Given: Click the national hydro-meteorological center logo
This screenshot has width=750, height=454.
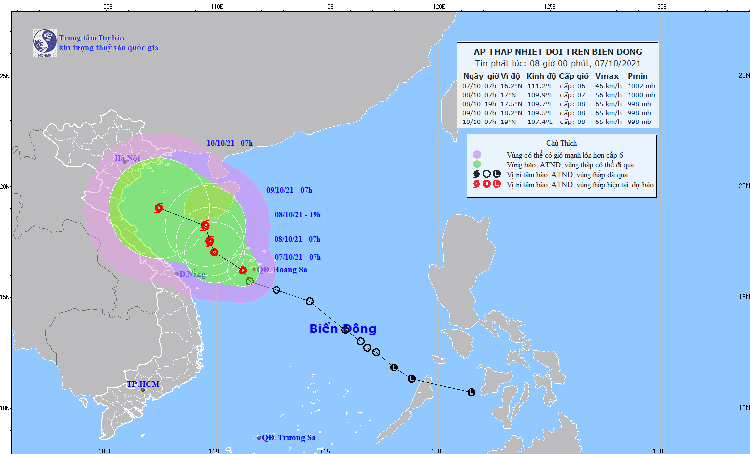Looking at the screenshot, I should point(45,43).
